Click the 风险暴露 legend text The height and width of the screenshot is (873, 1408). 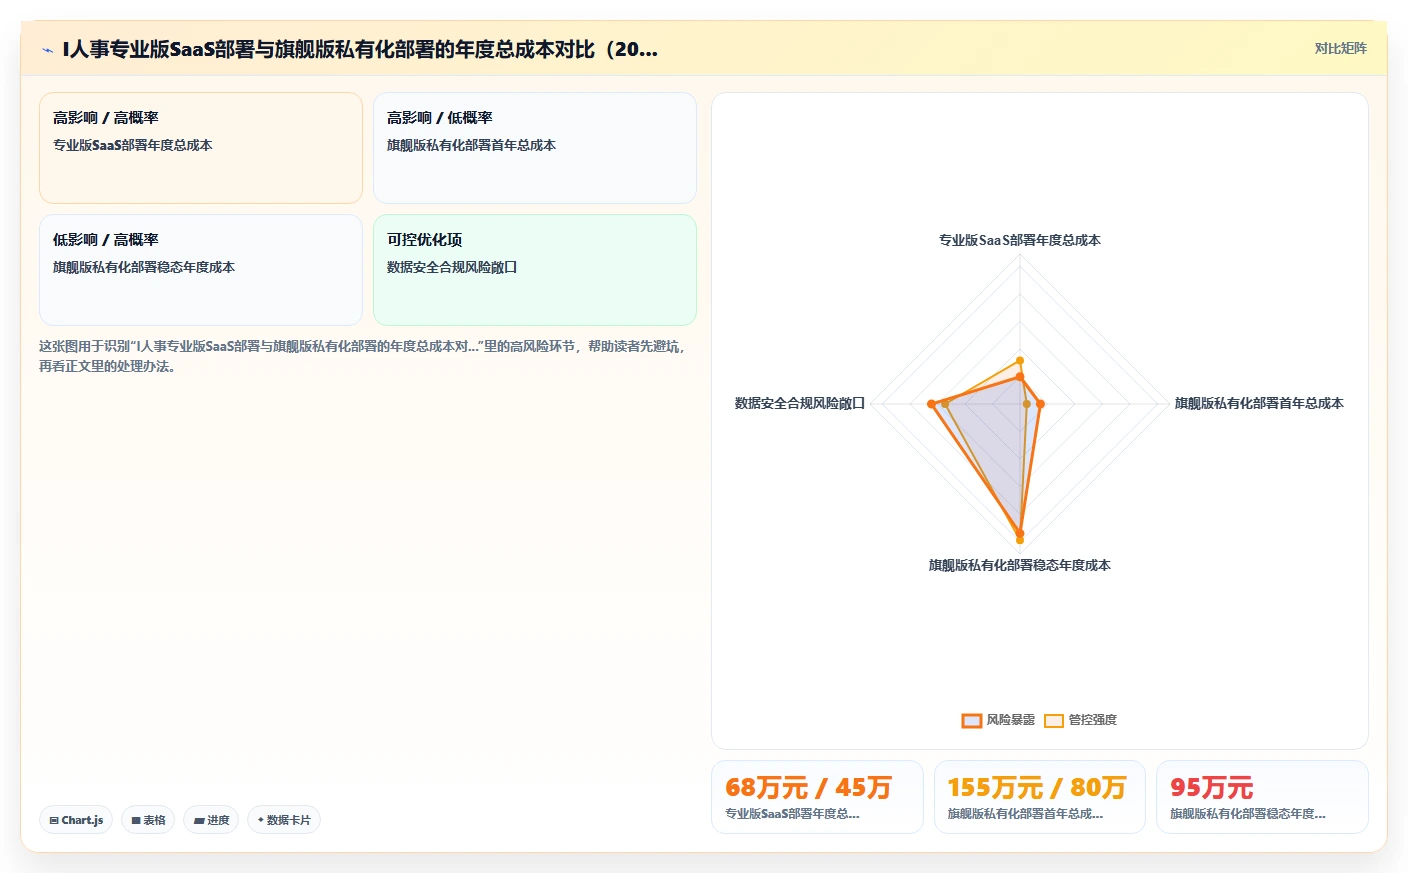(x=1010, y=720)
